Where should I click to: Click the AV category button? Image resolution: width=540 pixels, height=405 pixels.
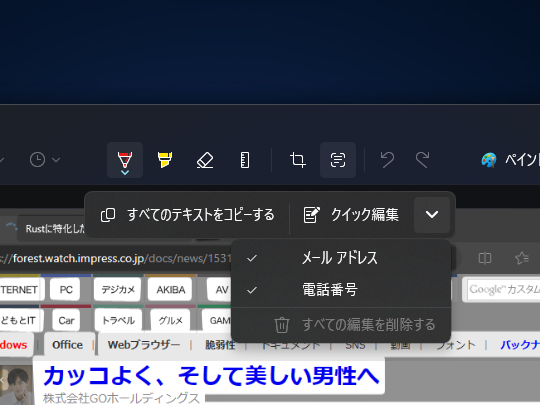(x=220, y=290)
